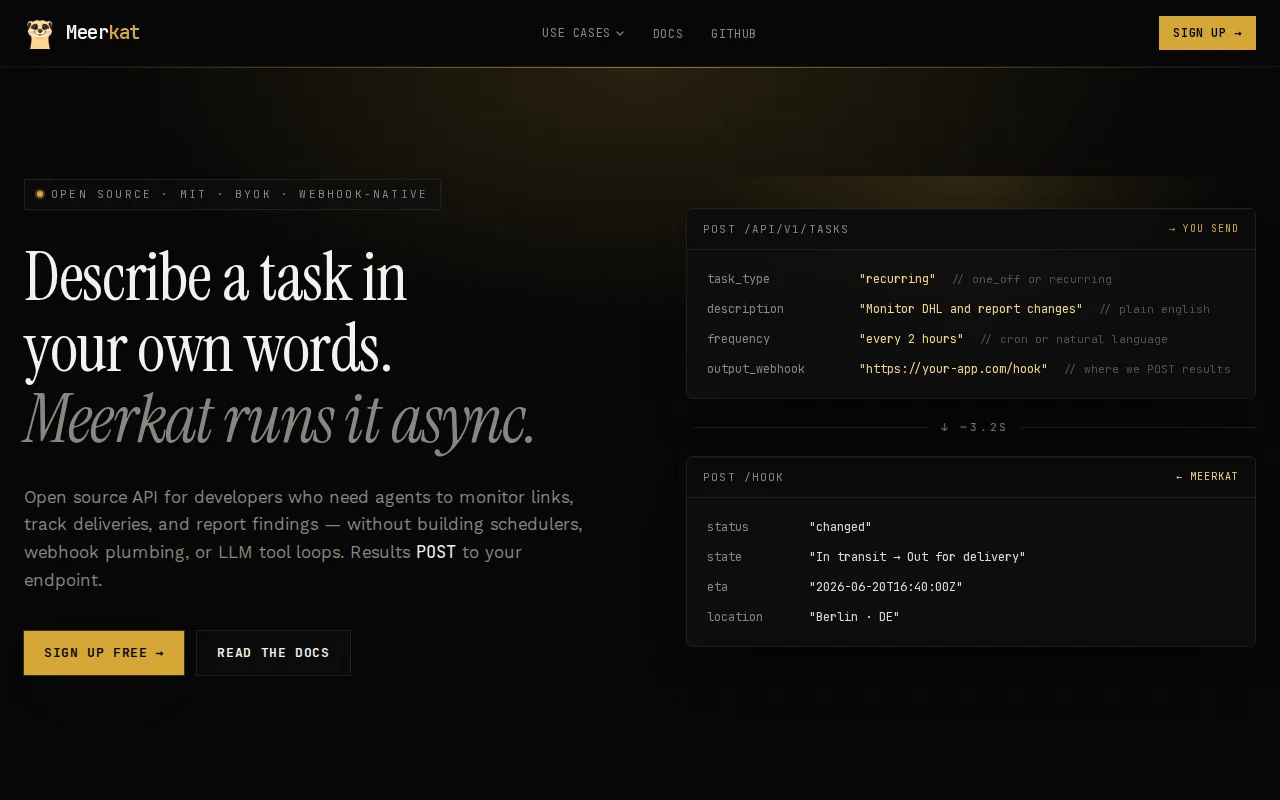Viewport: 1280px width, 800px height.
Task: Click the eta timestamp value
Action: click(x=886, y=587)
